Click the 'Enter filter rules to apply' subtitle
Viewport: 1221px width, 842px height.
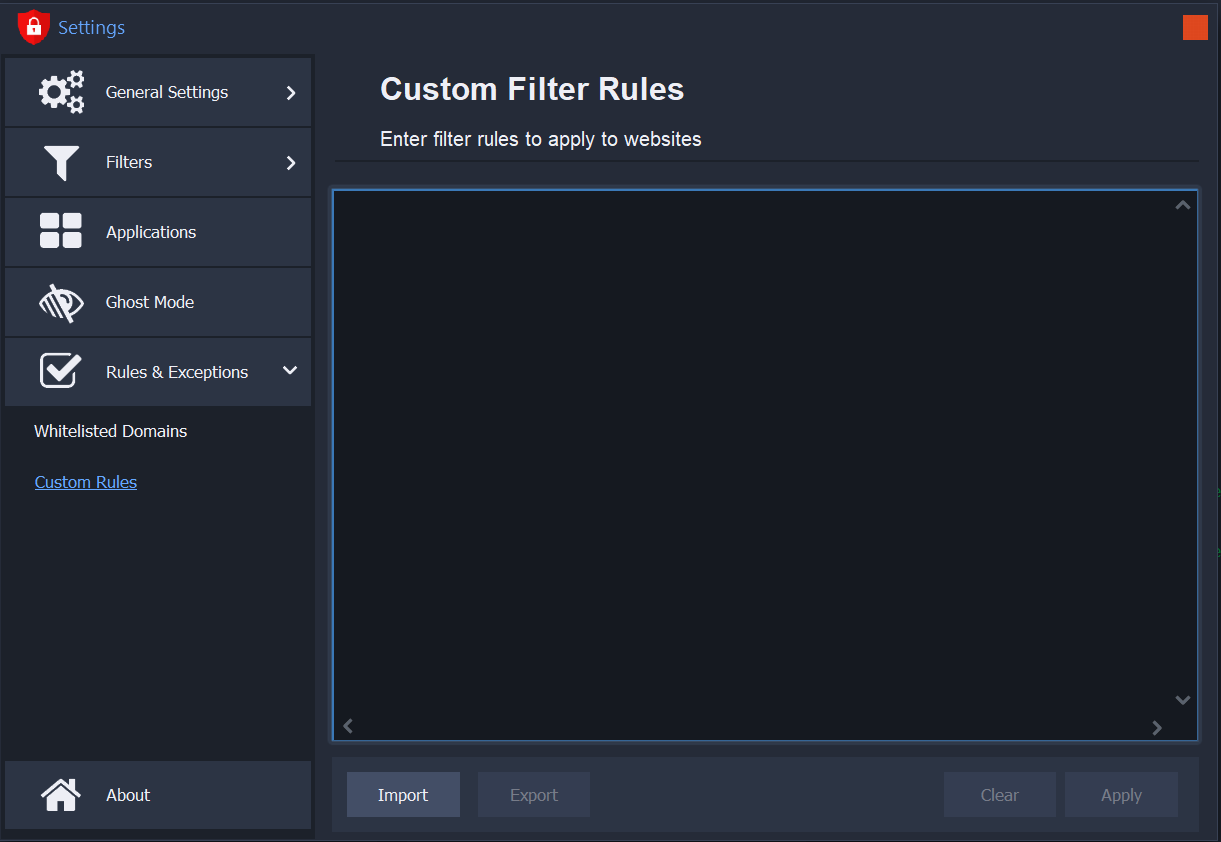click(541, 139)
